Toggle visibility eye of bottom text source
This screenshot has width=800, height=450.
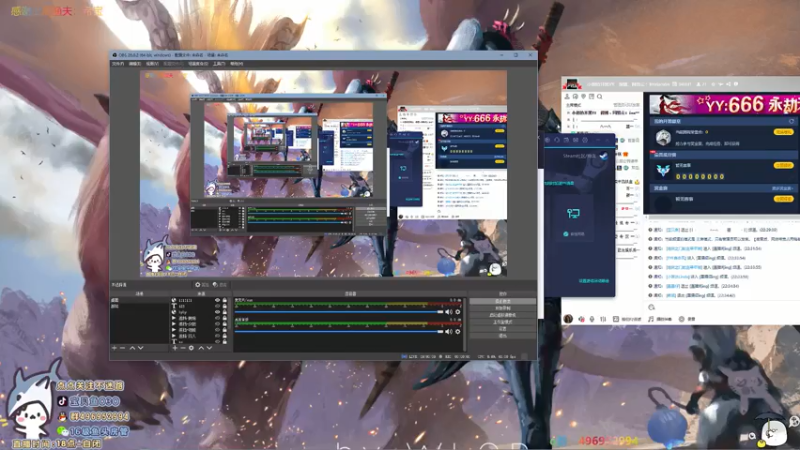click(217, 341)
